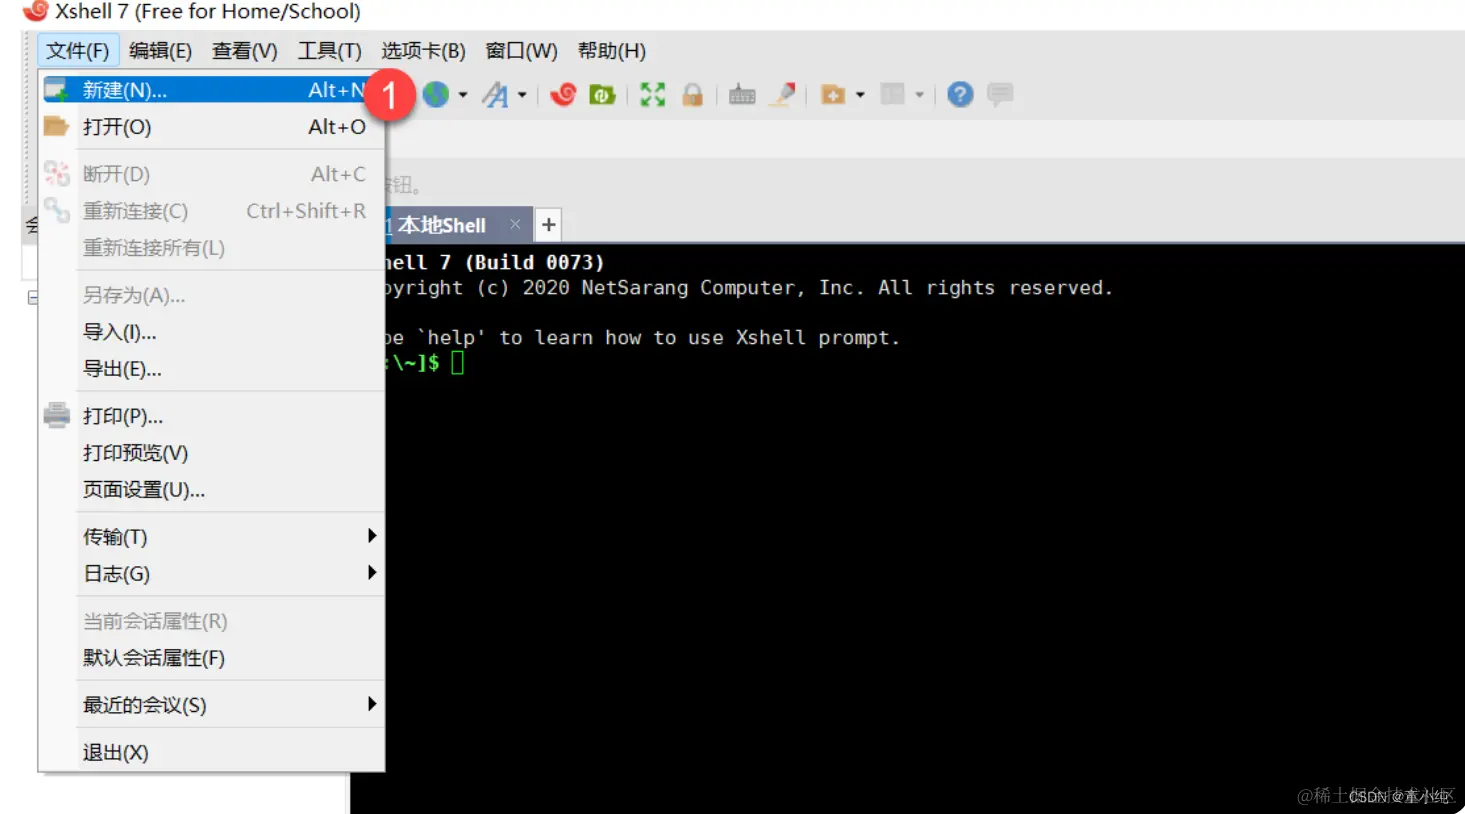
Task: Click the font settings icon
Action: (x=495, y=95)
